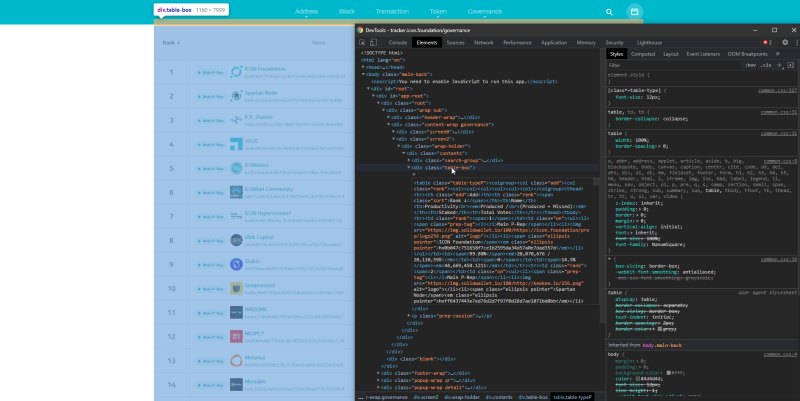800x401 pixels.
Task: Click the Transaction link in tracker header
Action: pos(392,11)
